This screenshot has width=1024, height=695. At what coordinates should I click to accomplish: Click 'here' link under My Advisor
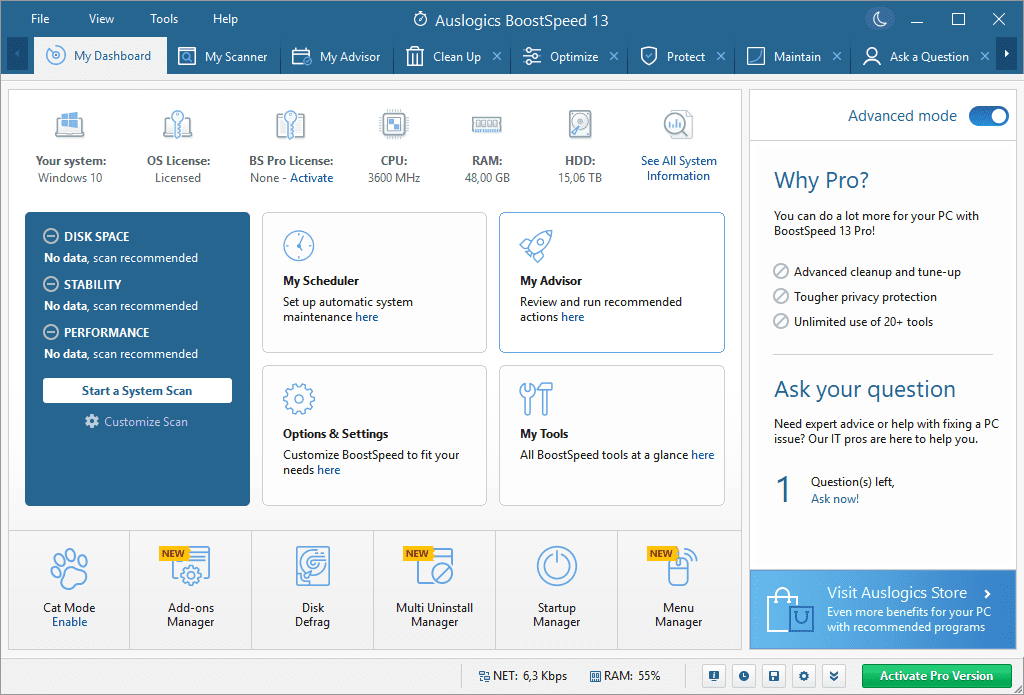pos(573,317)
